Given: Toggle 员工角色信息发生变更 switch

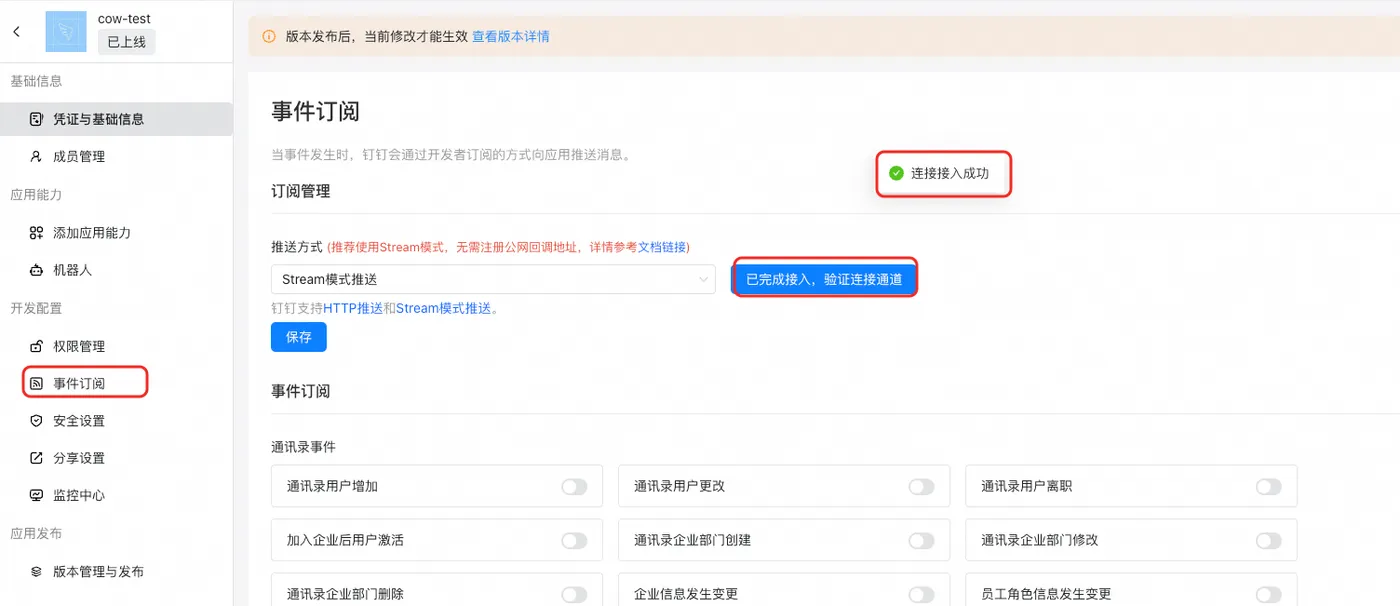Looking at the screenshot, I should tap(1268, 594).
